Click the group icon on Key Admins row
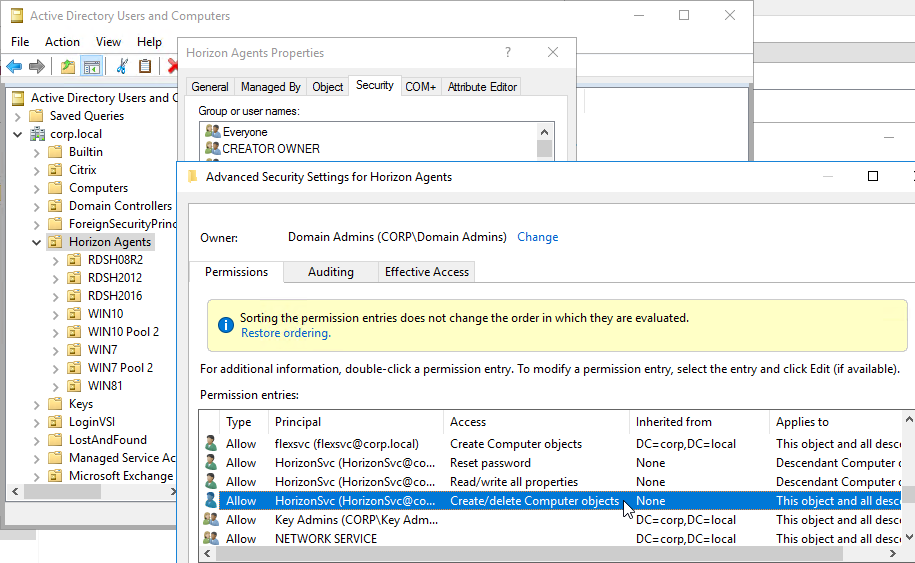Viewport: 915px width, 563px height. pyautogui.click(x=211, y=519)
